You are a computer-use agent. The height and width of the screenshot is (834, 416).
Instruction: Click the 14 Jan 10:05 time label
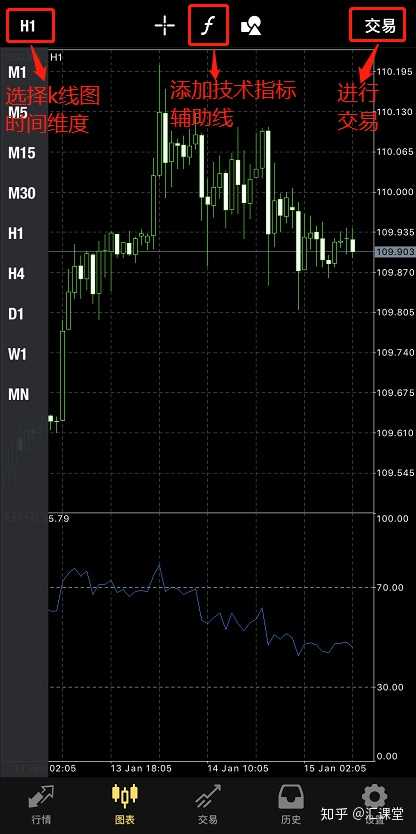point(238,768)
